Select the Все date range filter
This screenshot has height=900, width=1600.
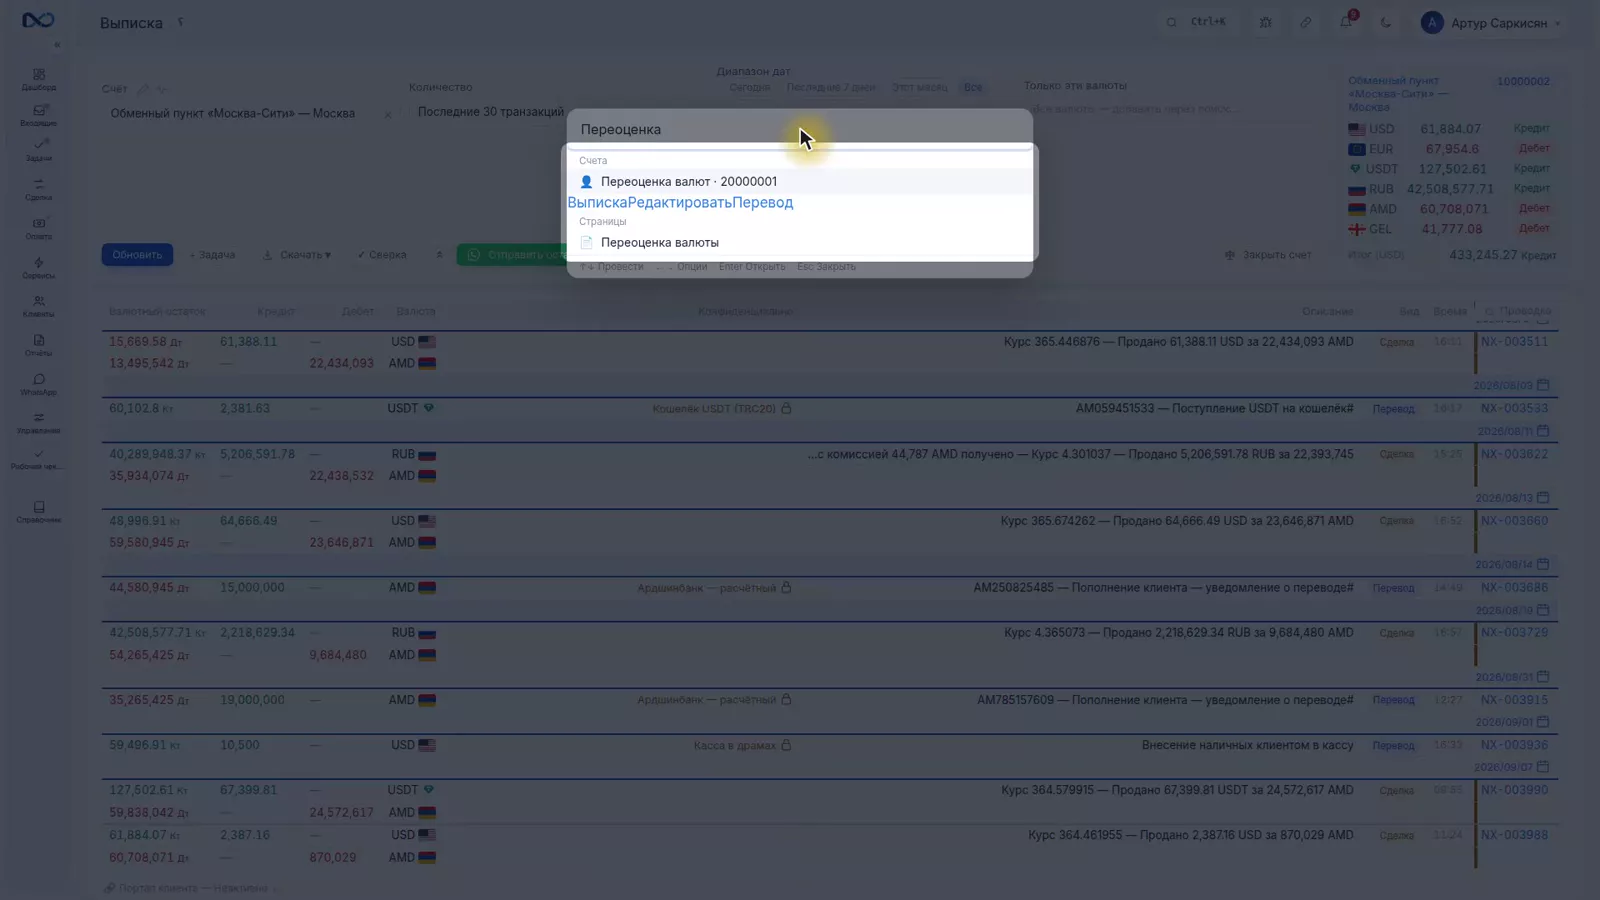click(973, 88)
